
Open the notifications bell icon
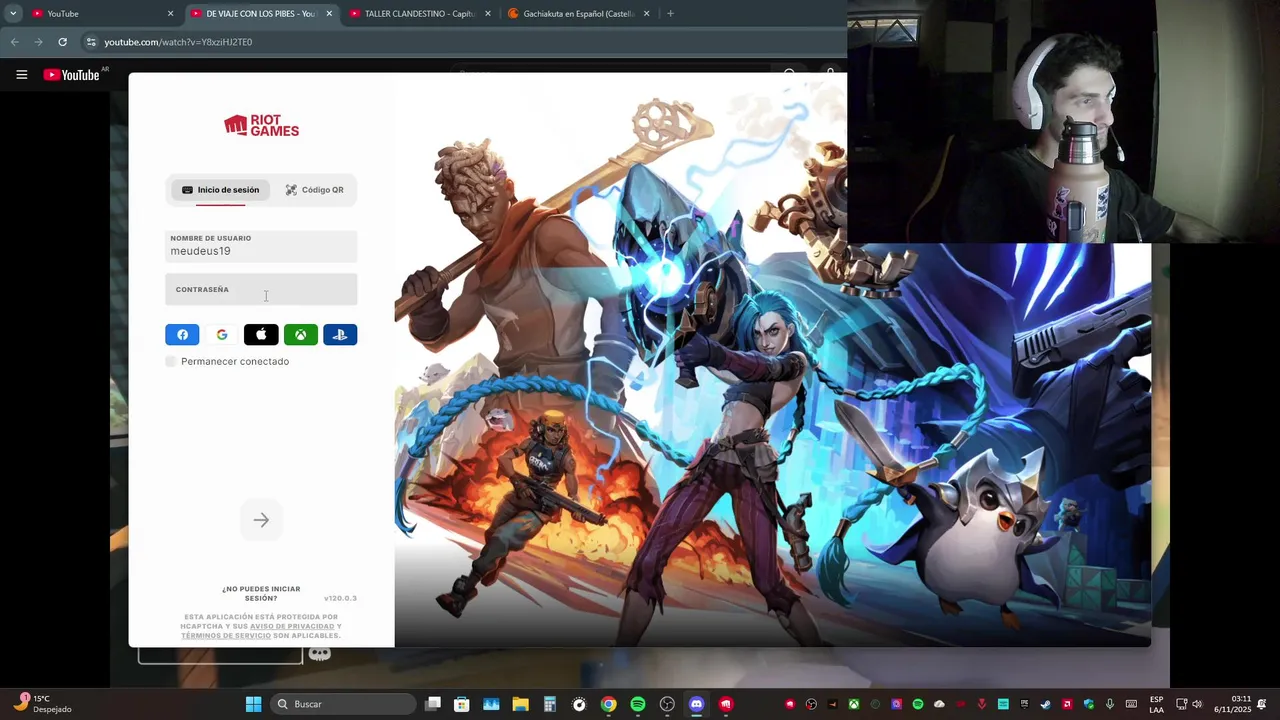tap(1261, 704)
